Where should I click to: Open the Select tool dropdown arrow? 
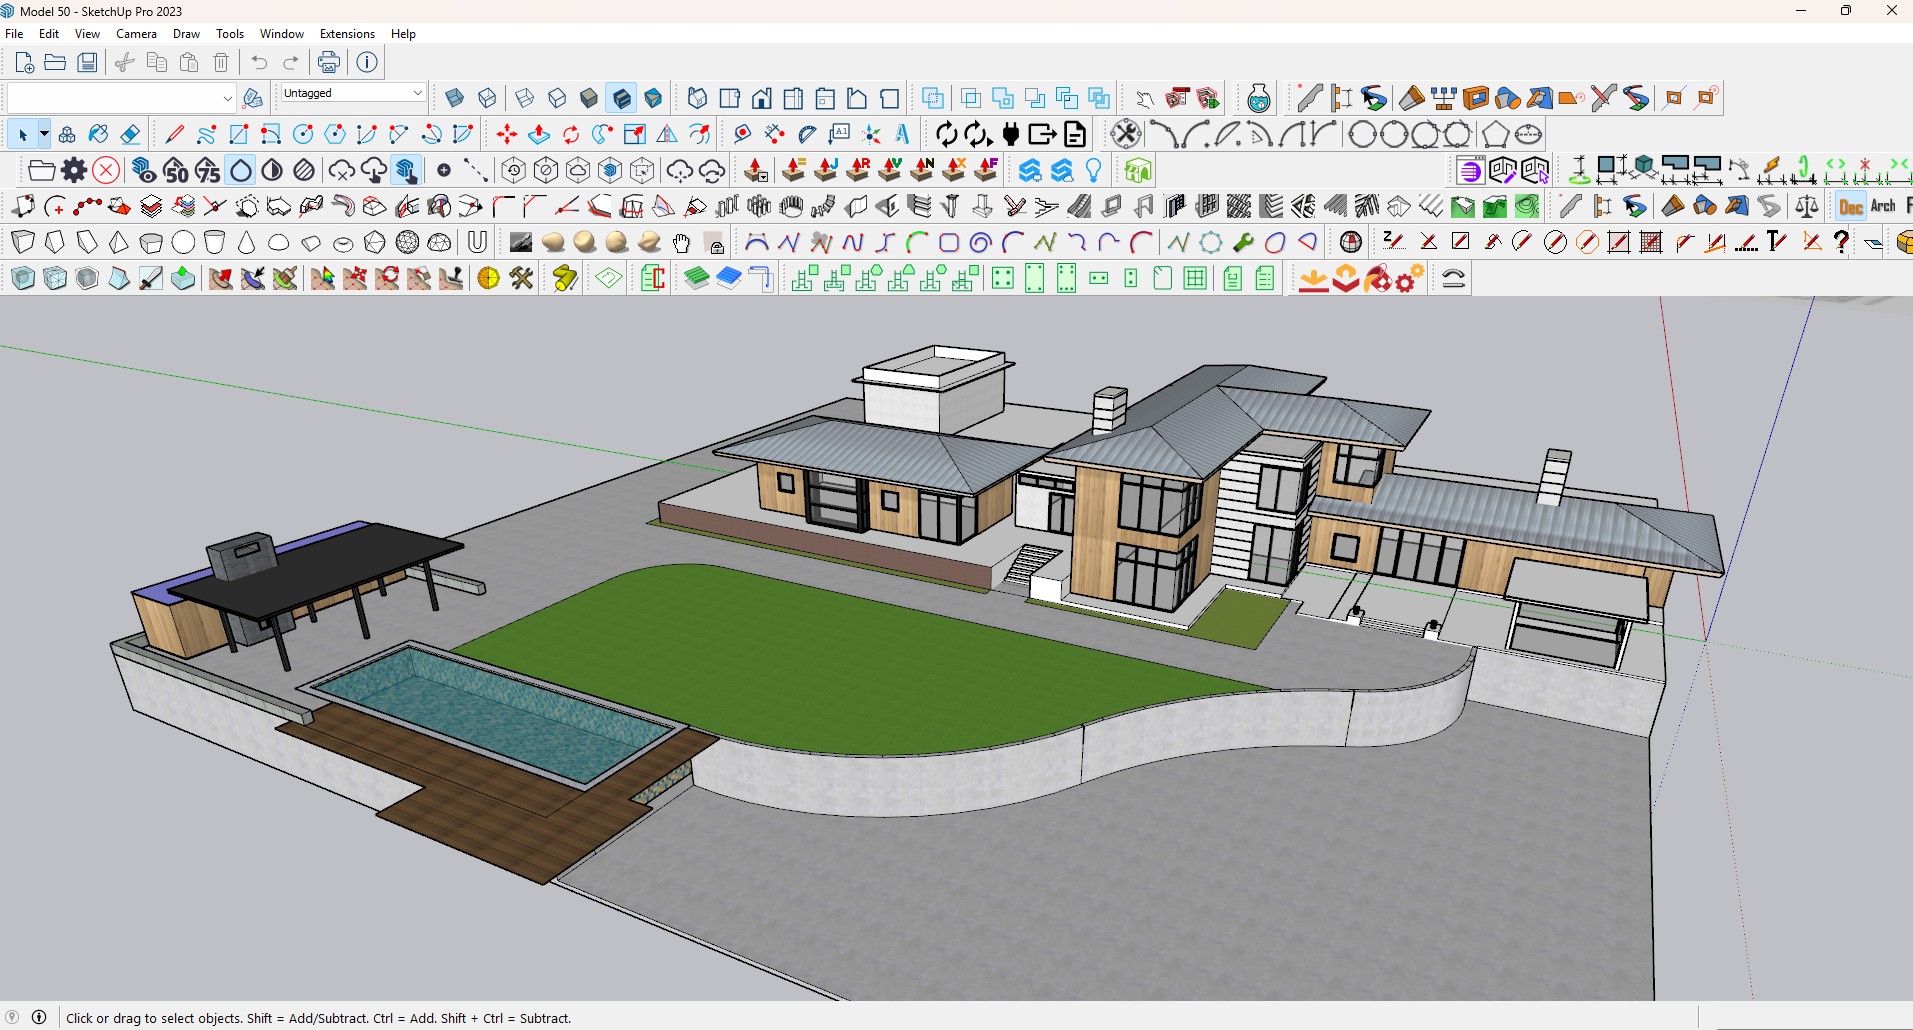pos(44,134)
